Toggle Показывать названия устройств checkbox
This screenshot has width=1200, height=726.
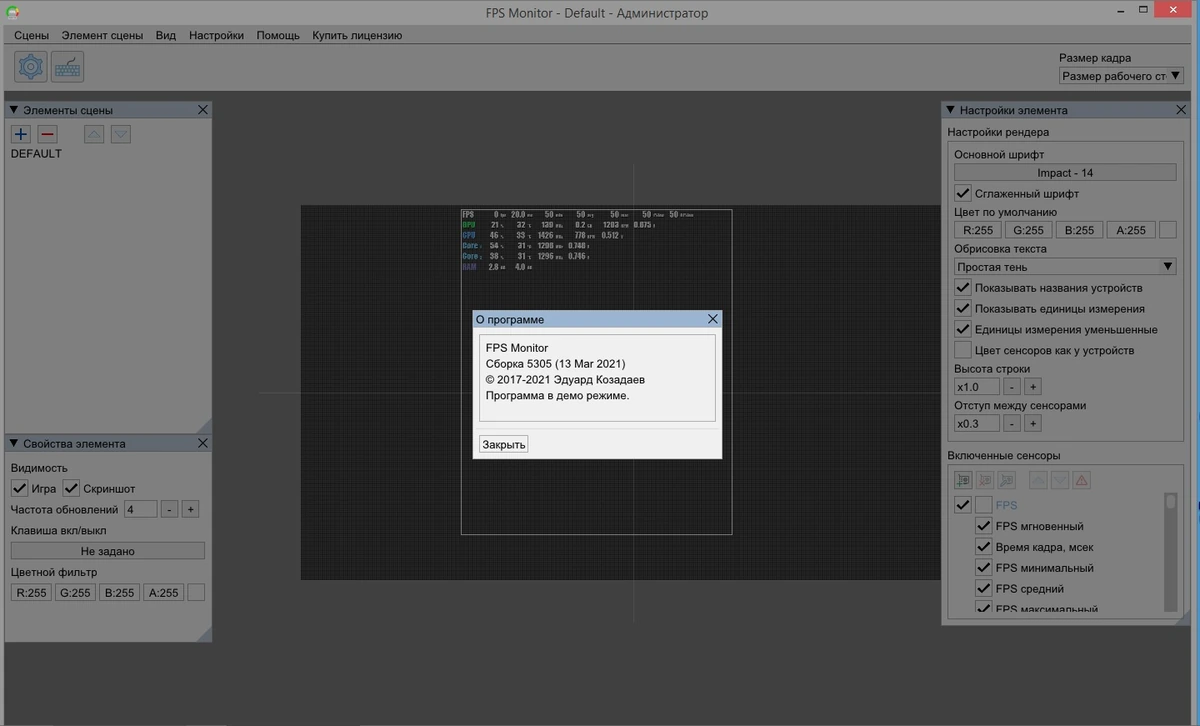point(963,288)
